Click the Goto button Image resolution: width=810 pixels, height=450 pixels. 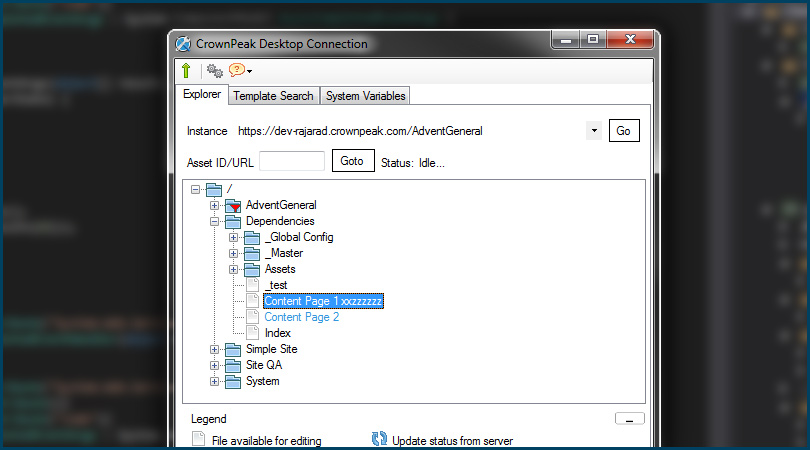353,161
